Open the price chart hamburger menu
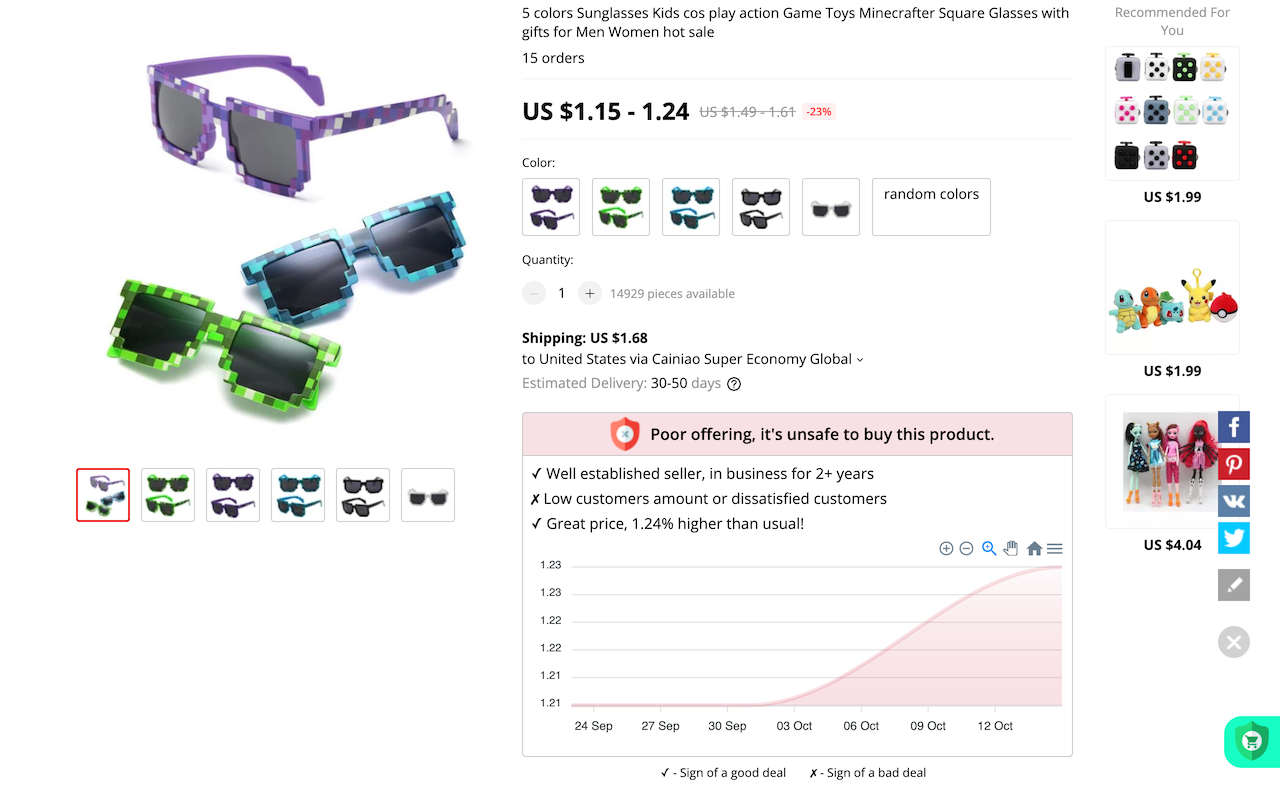This screenshot has width=1280, height=800. (1055, 548)
